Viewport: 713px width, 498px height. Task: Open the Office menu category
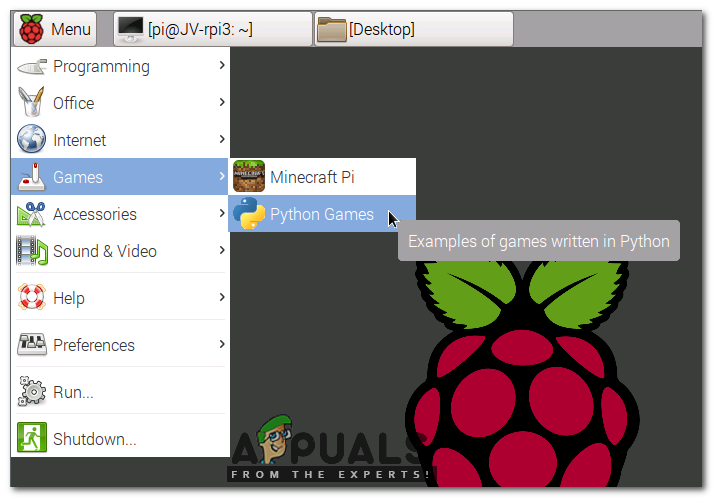[x=120, y=103]
